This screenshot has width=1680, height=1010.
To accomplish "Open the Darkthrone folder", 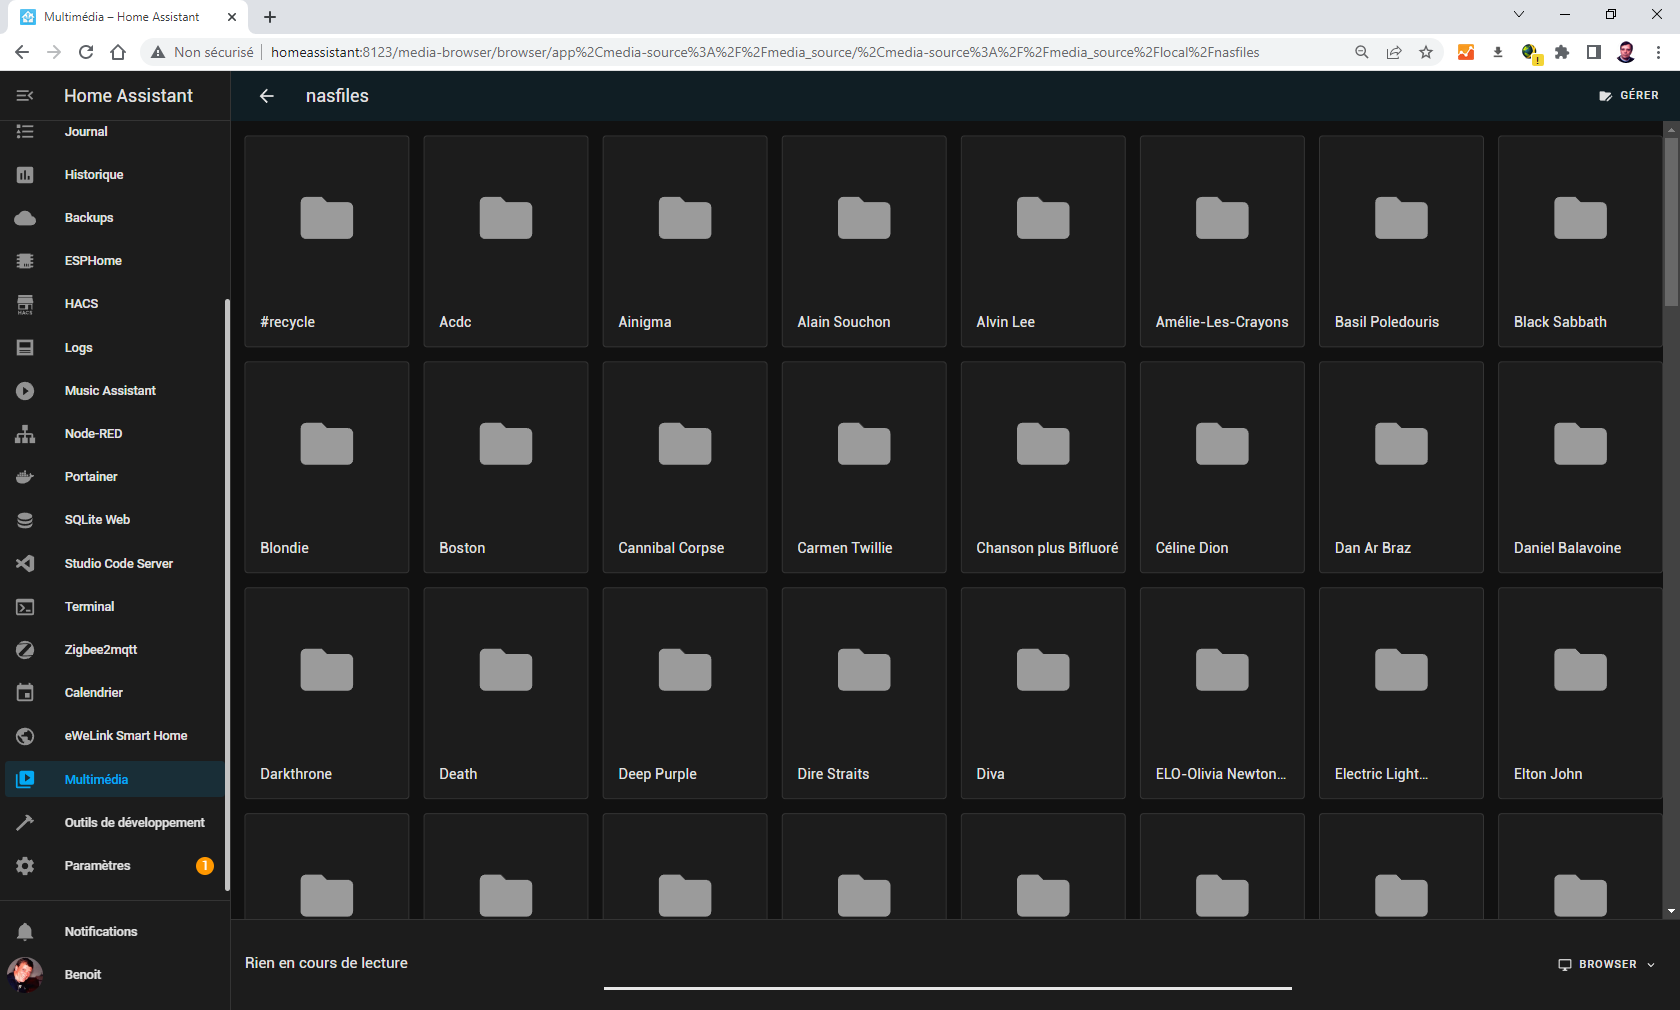I will (327, 693).
